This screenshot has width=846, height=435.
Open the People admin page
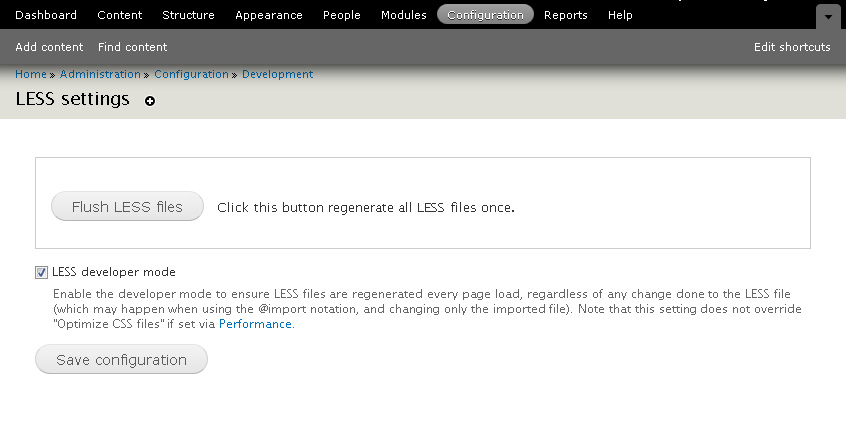[x=342, y=15]
